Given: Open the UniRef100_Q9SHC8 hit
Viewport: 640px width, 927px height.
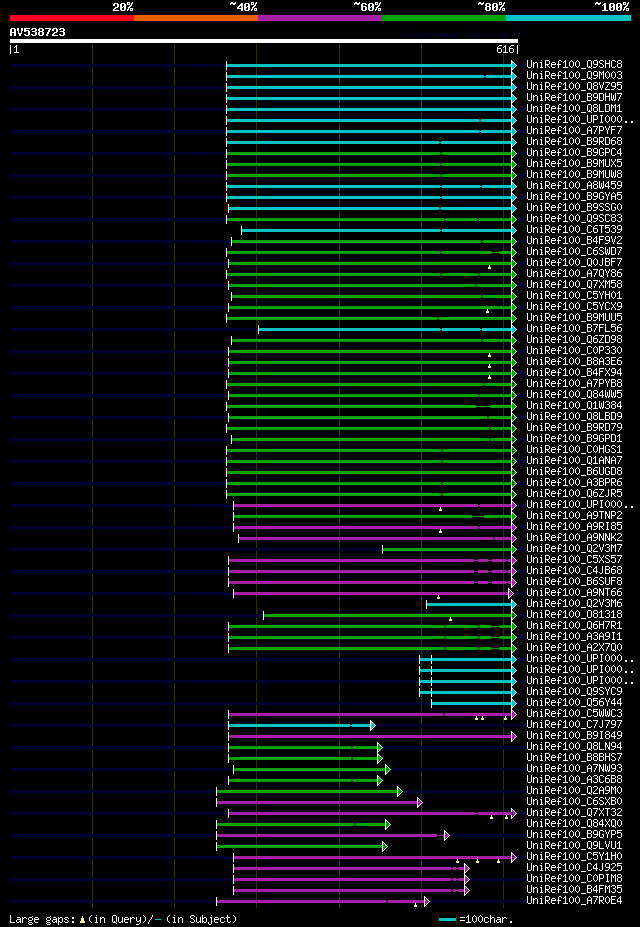Looking at the screenshot, I should [574, 64].
